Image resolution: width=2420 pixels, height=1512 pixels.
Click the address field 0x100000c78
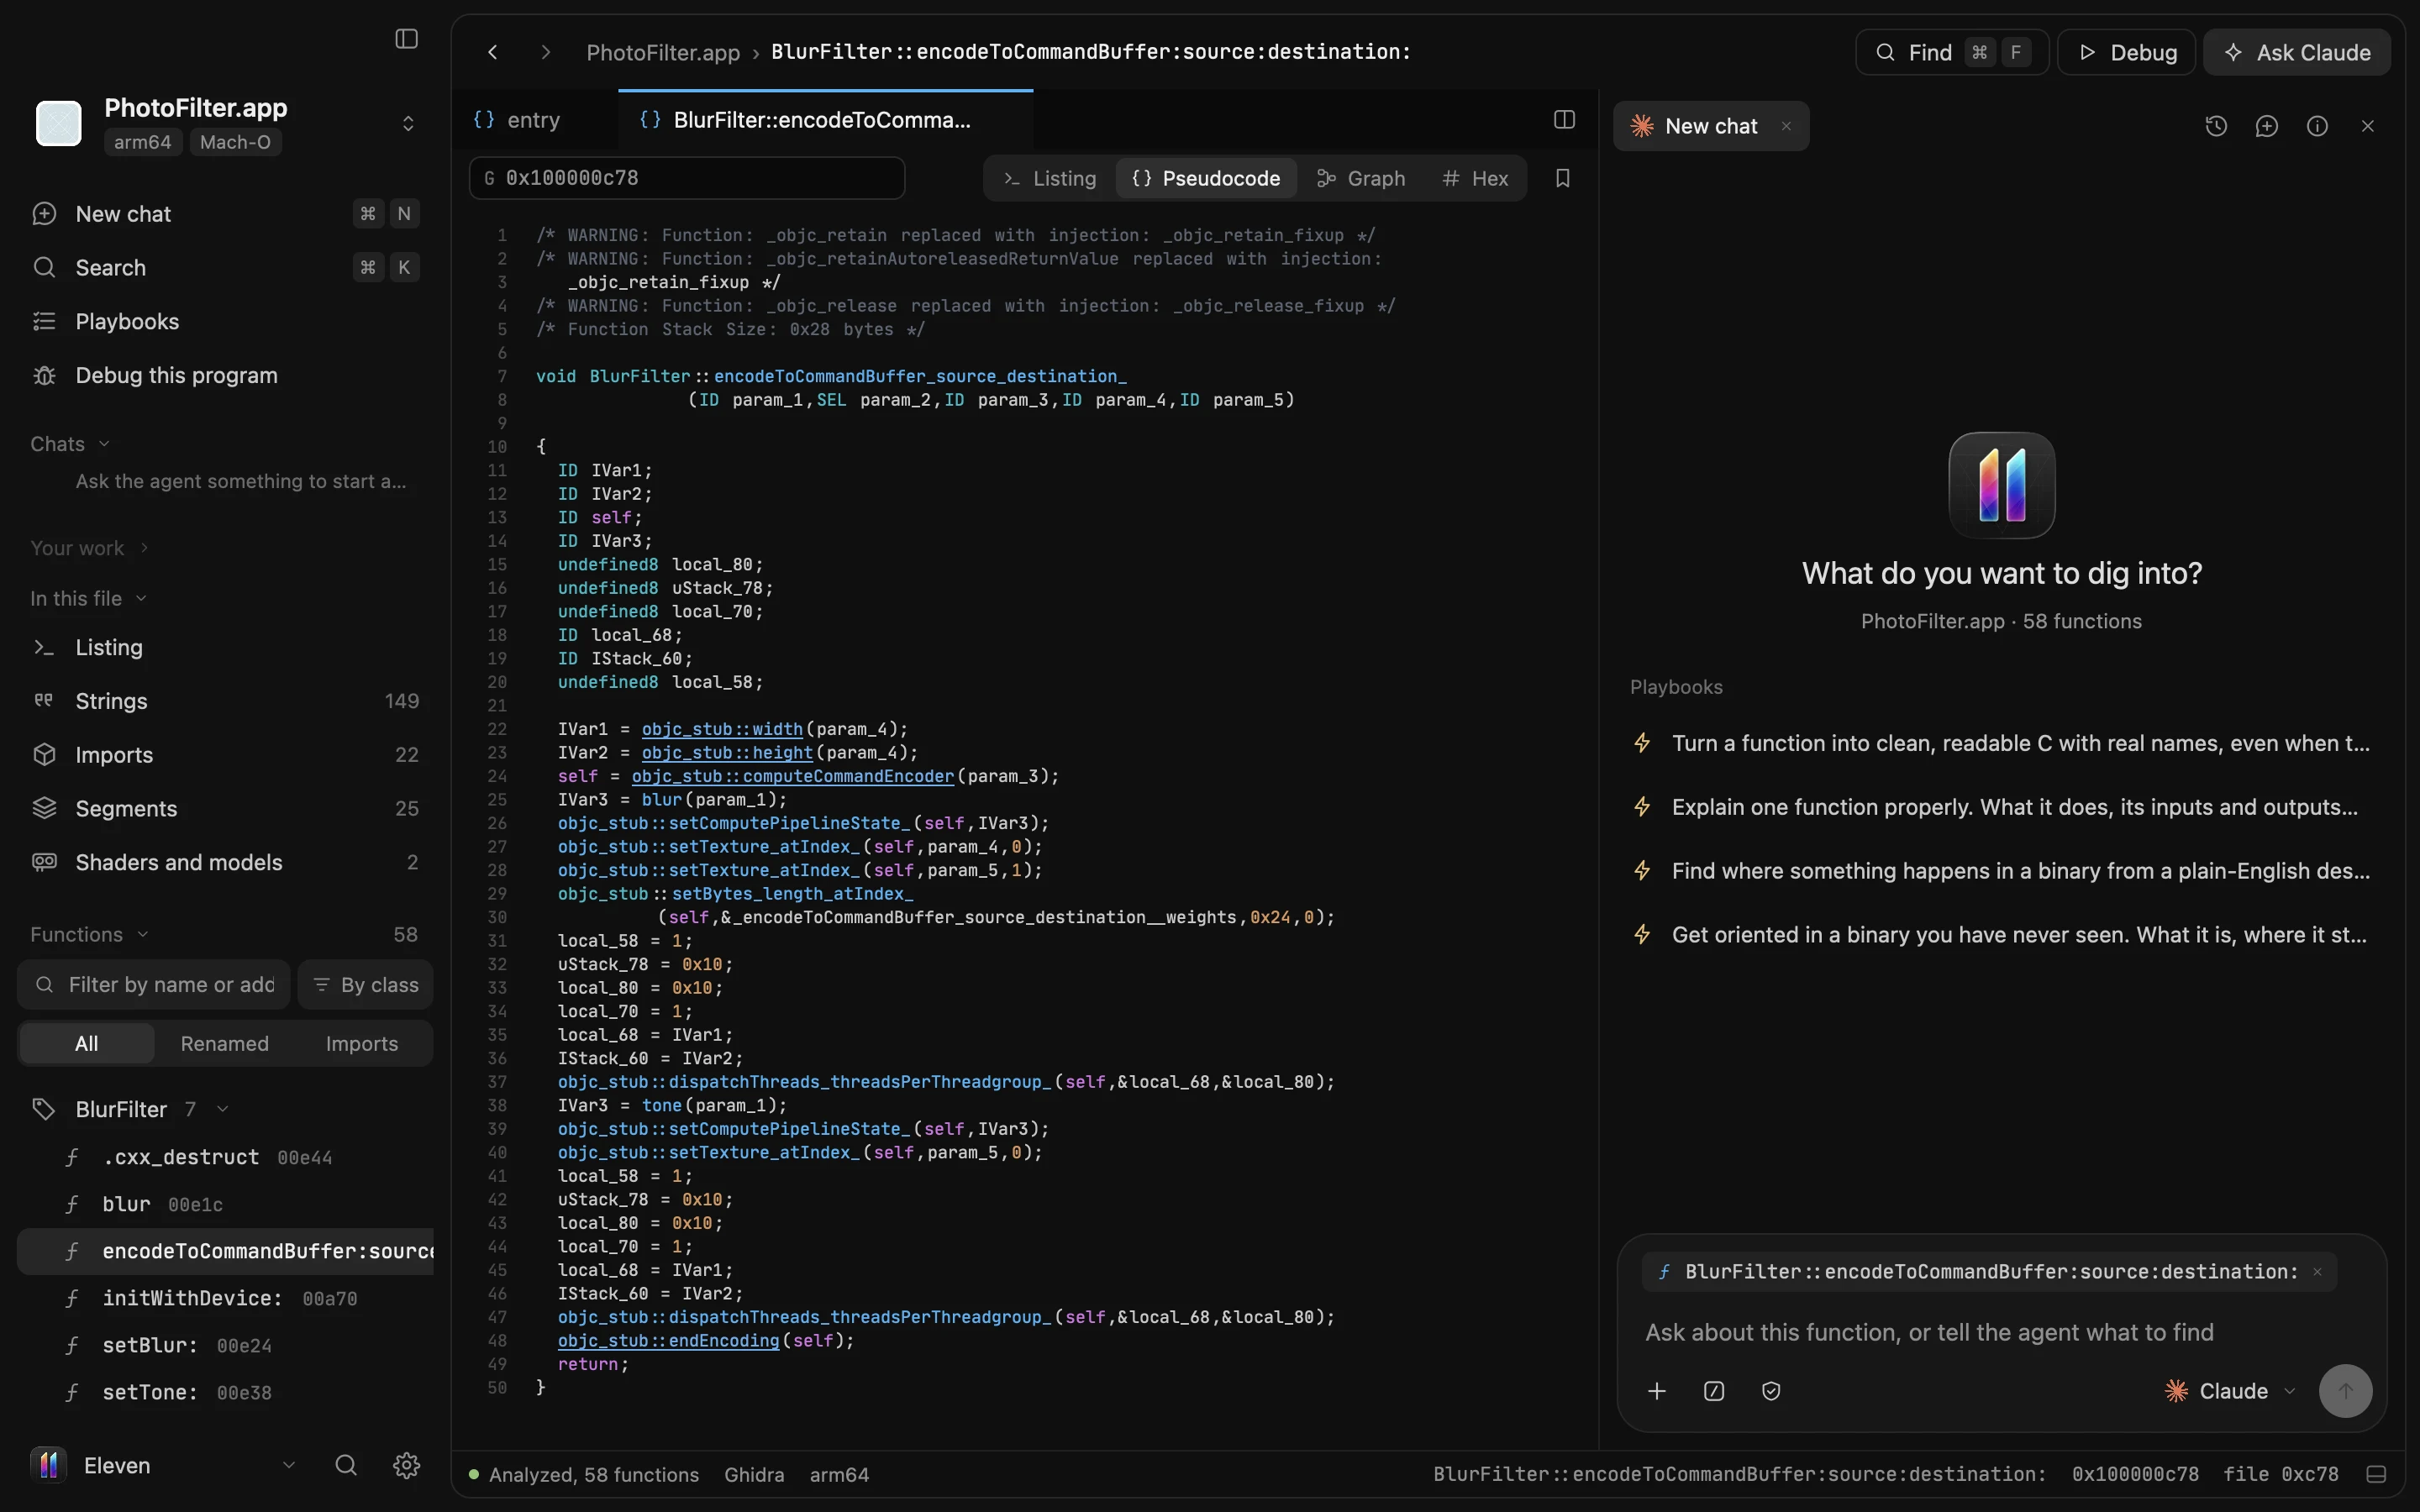pos(687,178)
